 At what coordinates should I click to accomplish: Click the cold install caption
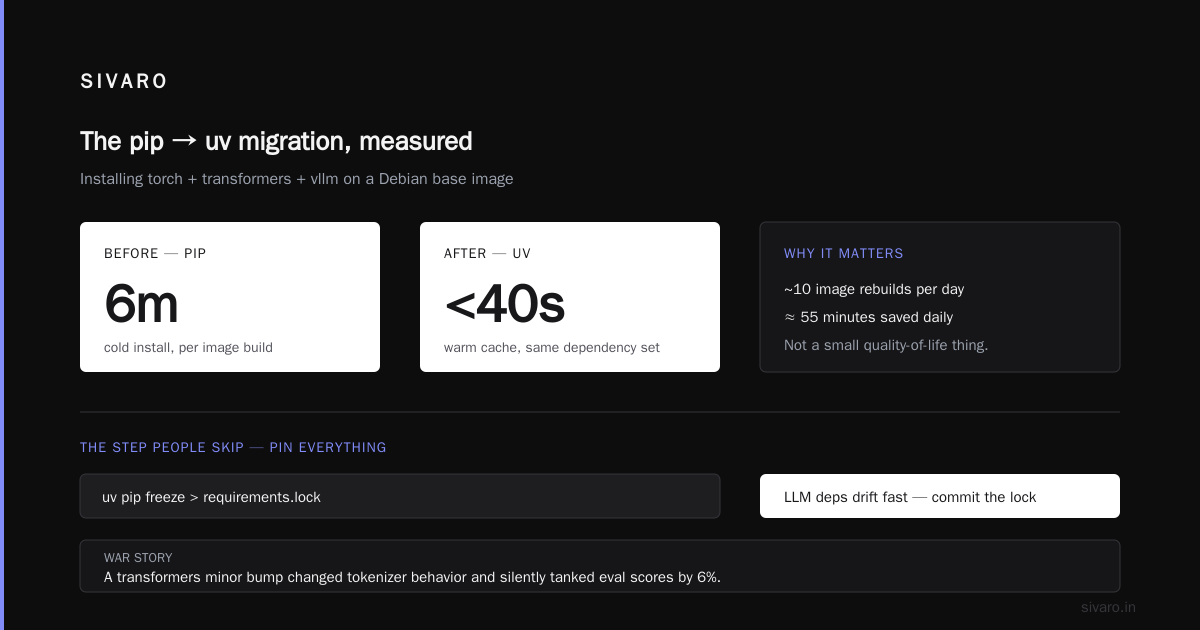tap(188, 348)
